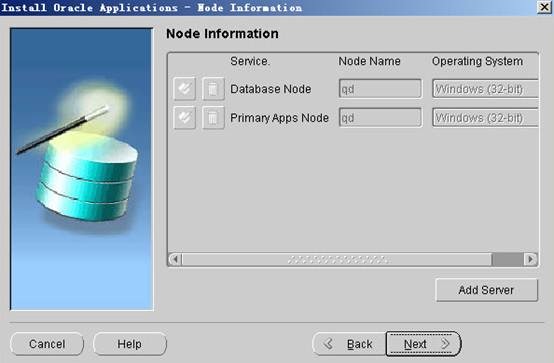The width and height of the screenshot is (554, 363).
Task: Click the Node Name column header
Action: [369, 61]
